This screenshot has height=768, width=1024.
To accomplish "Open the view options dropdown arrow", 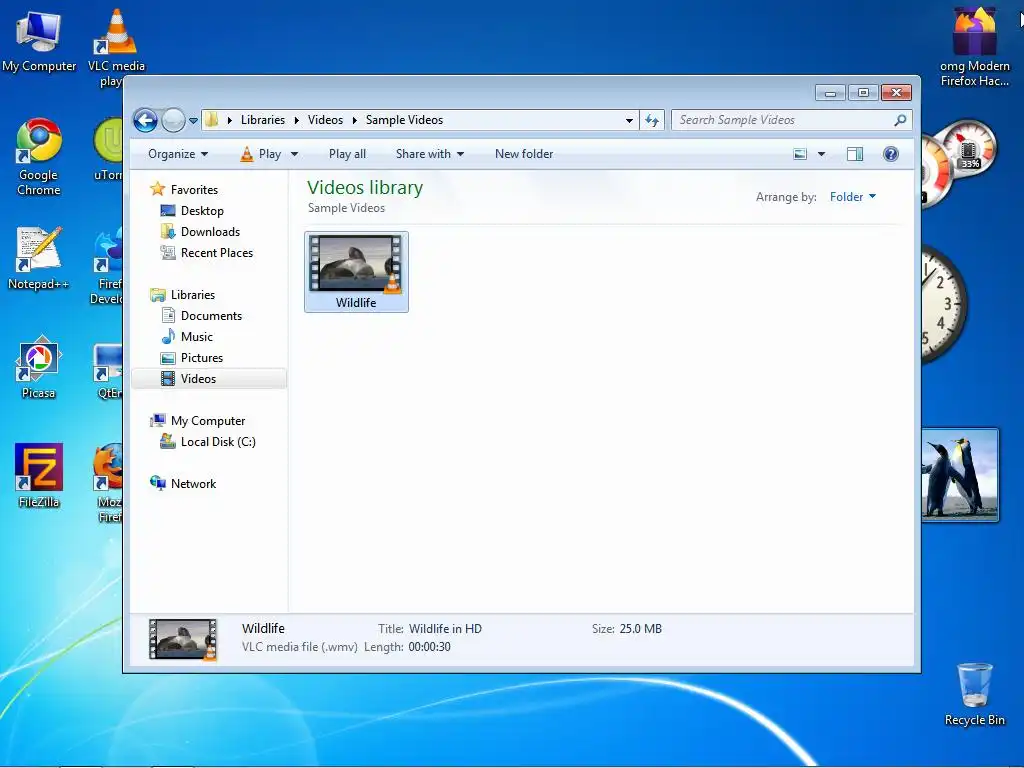I will (822, 154).
